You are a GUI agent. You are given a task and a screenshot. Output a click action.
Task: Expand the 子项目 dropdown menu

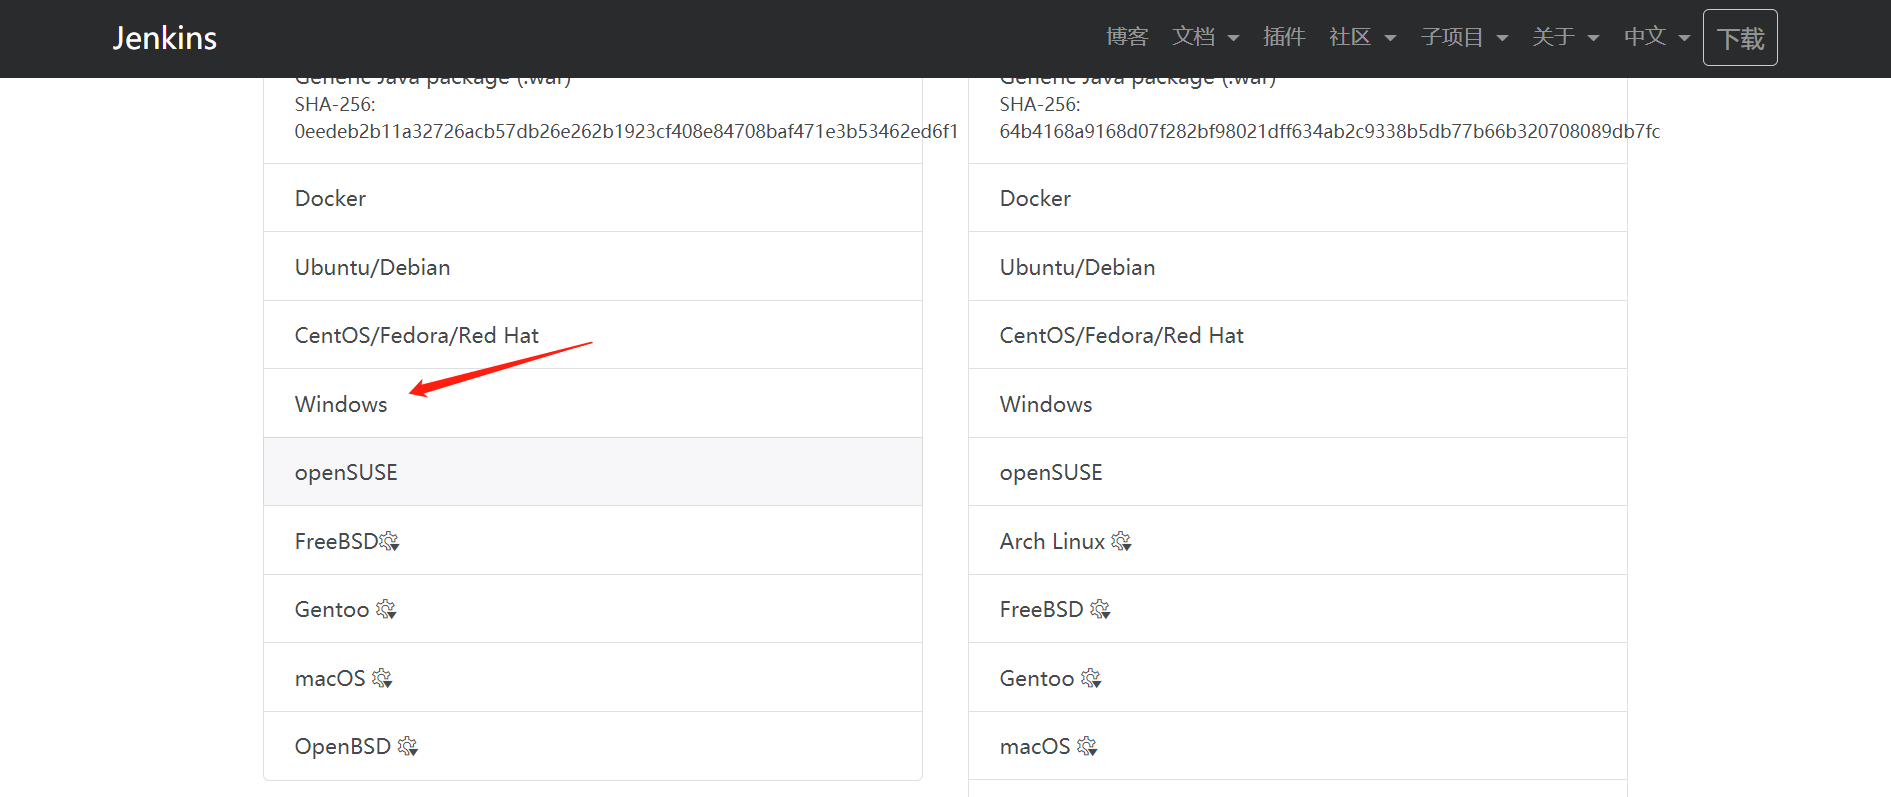(x=1464, y=37)
